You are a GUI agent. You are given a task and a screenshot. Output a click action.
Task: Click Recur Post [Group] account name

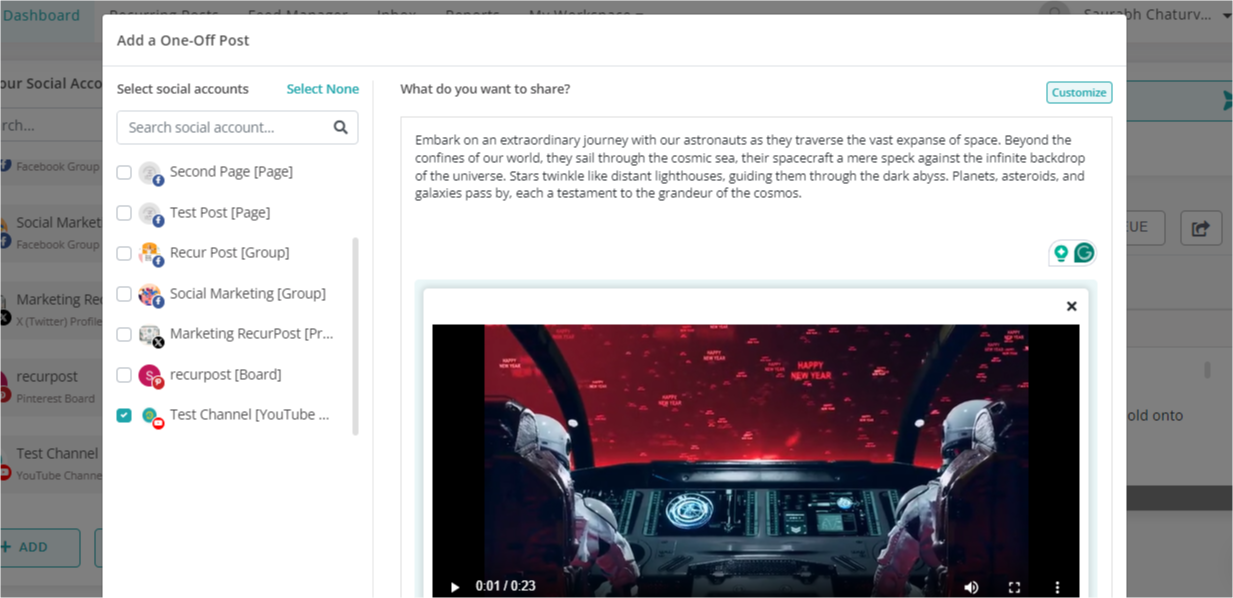[230, 253]
